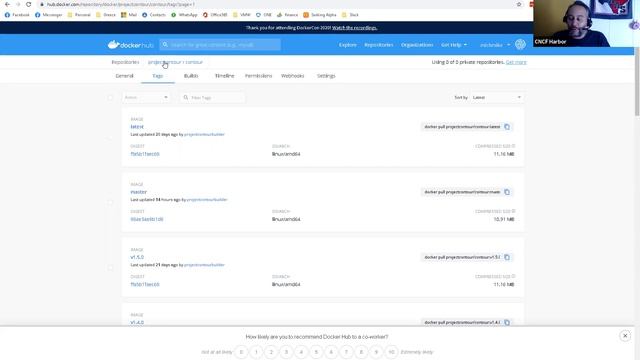Click the Filter Tags input field
This screenshot has height=360, width=640.
213,98
